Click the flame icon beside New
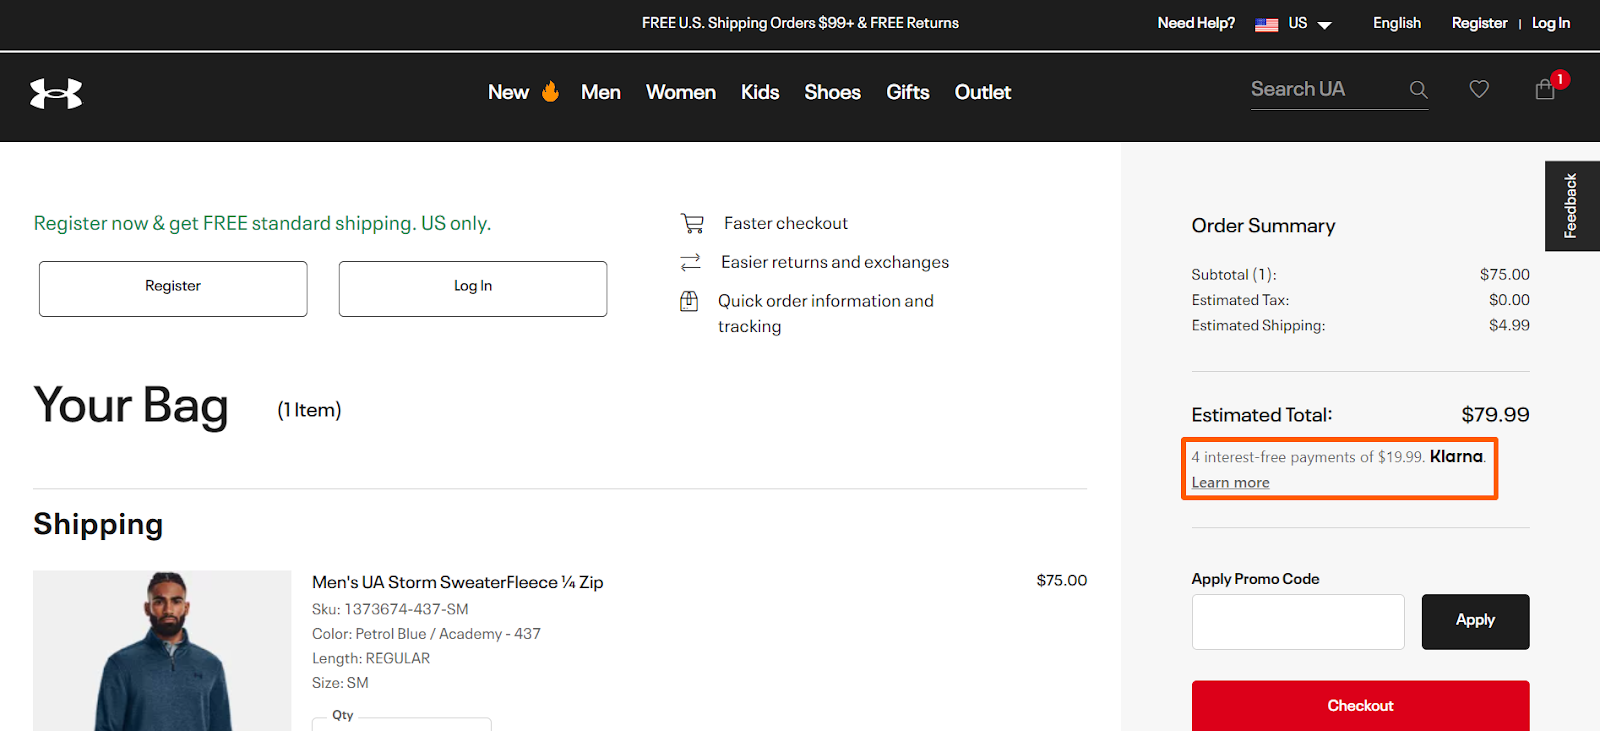This screenshot has height=731, width=1600. [x=550, y=92]
